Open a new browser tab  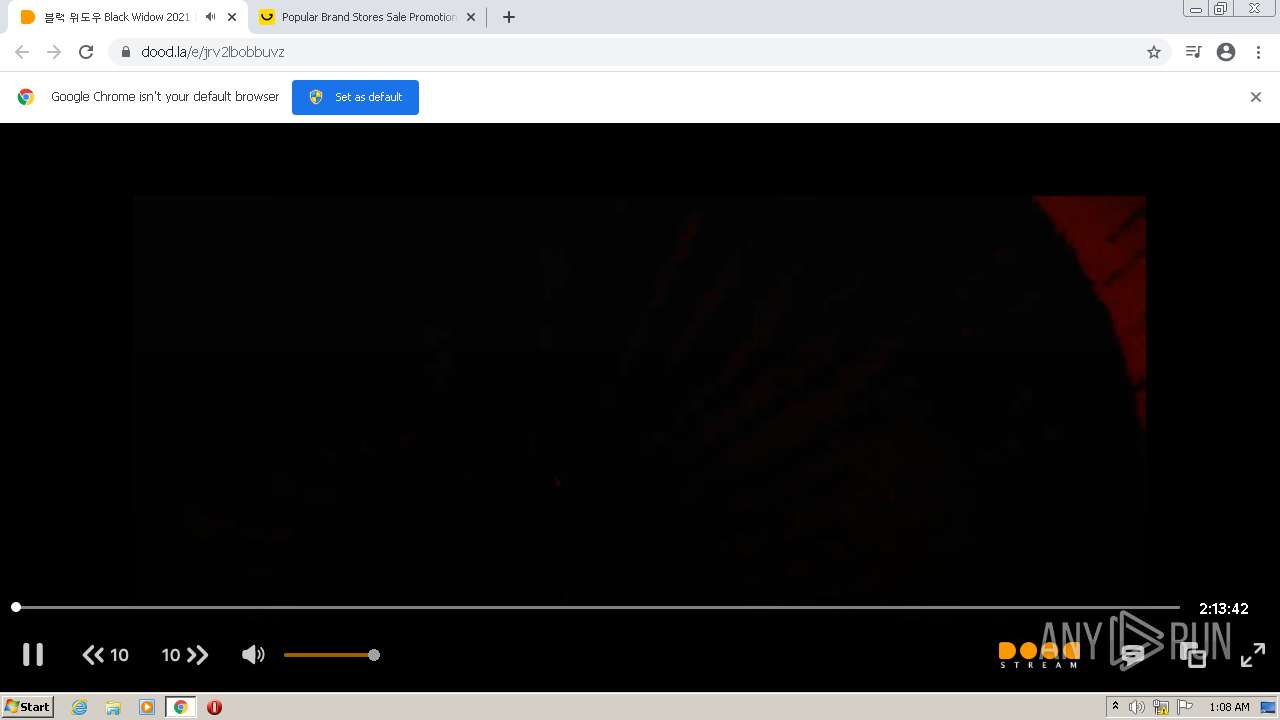coord(509,17)
